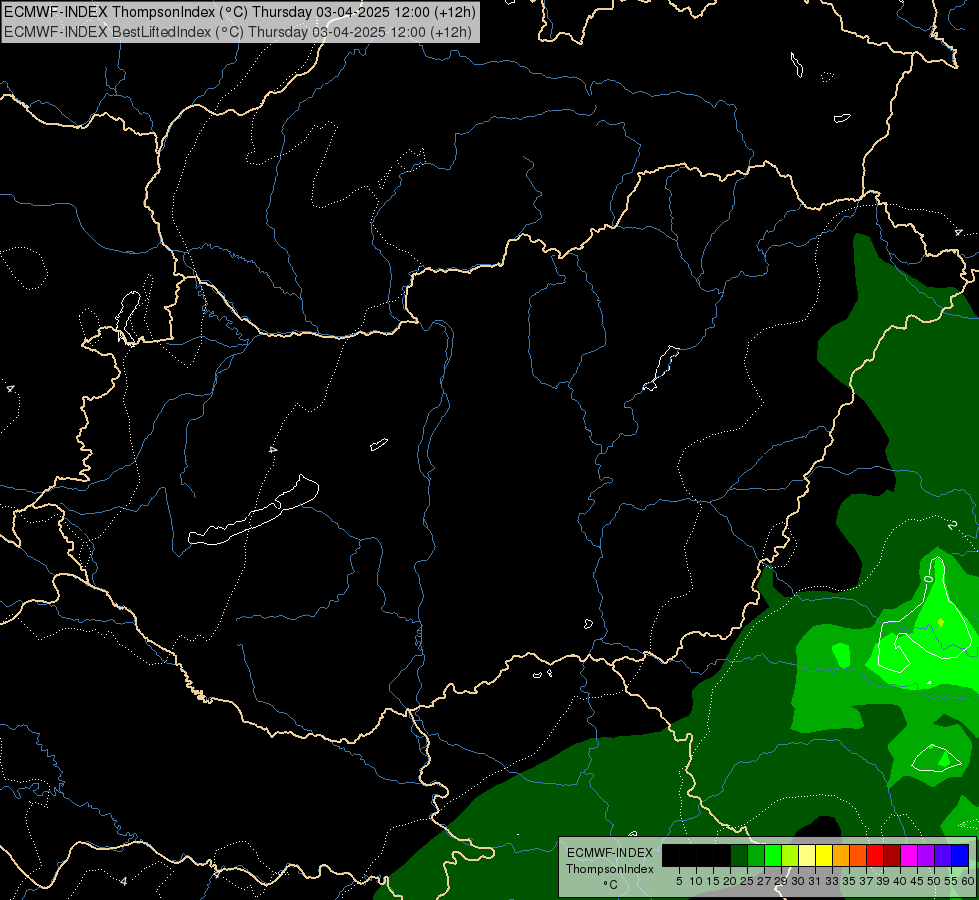The image size is (979, 900).
Task: Select the purple 45–50 legend swatch
Action: click(x=926, y=856)
